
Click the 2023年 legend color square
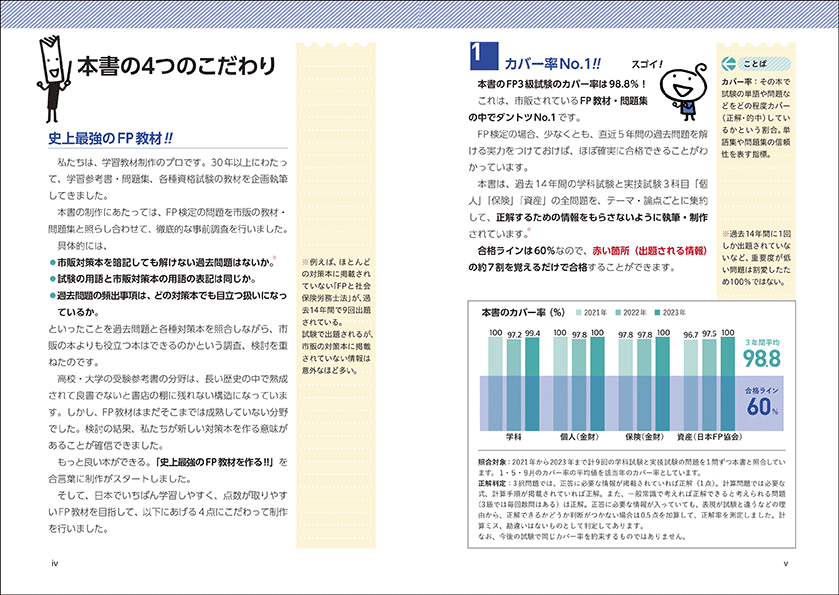[658, 312]
